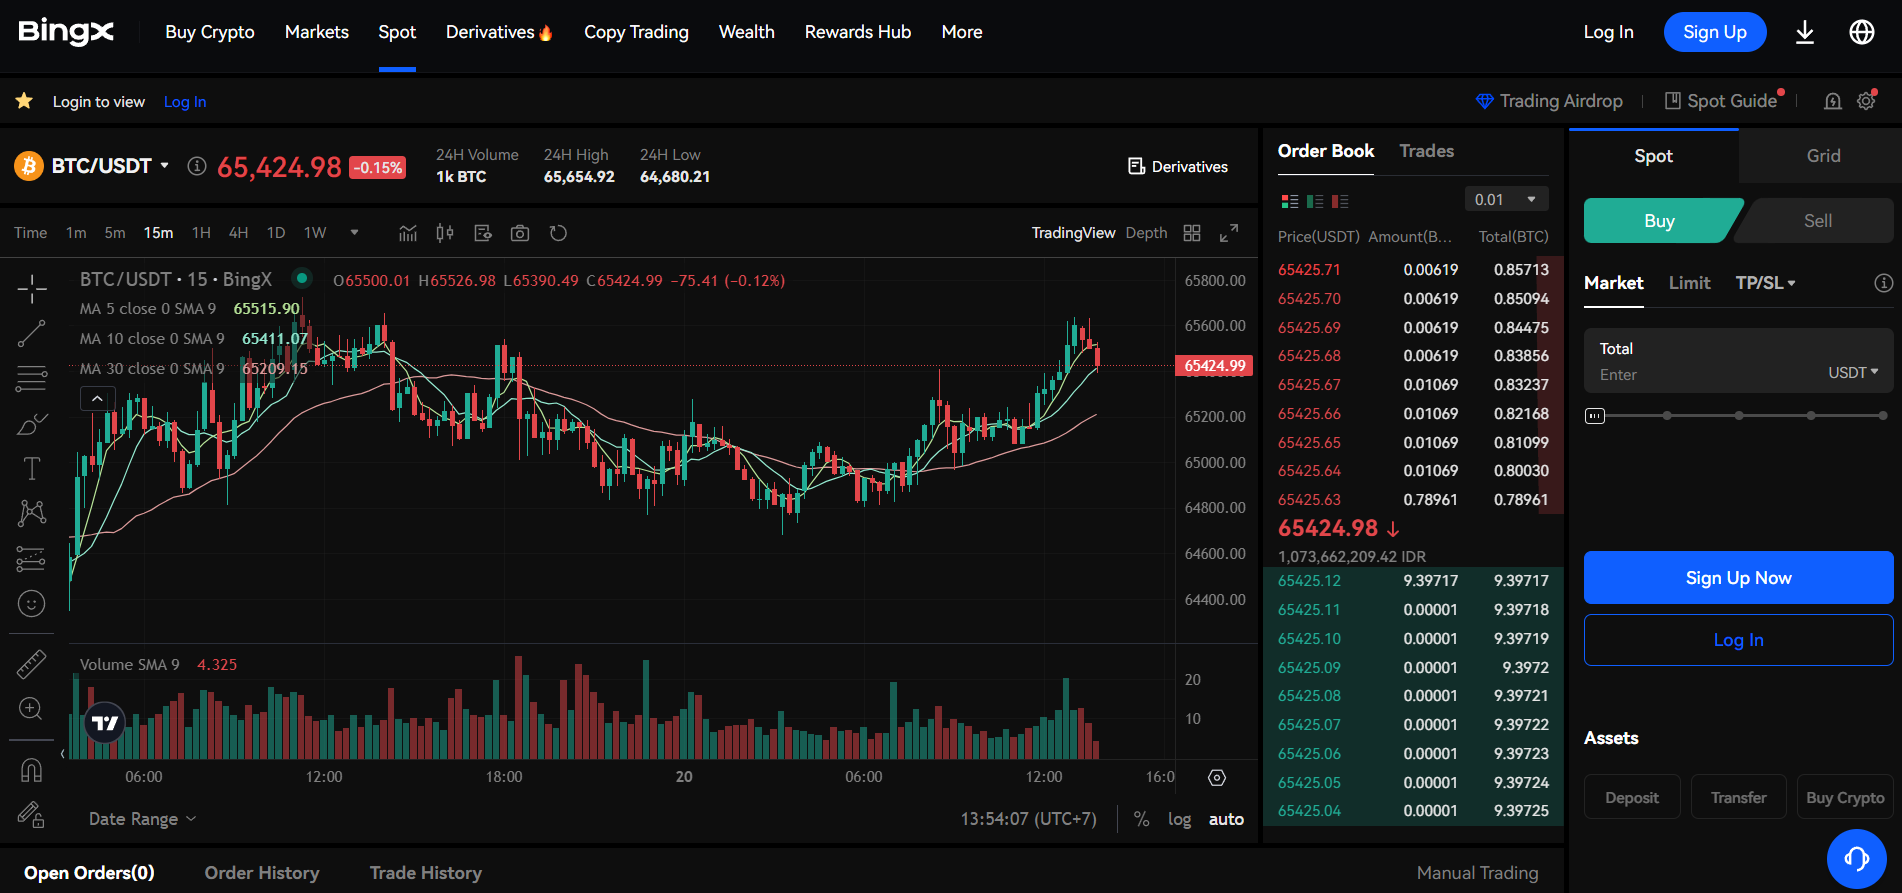Pick the text annotation tool

[31, 468]
